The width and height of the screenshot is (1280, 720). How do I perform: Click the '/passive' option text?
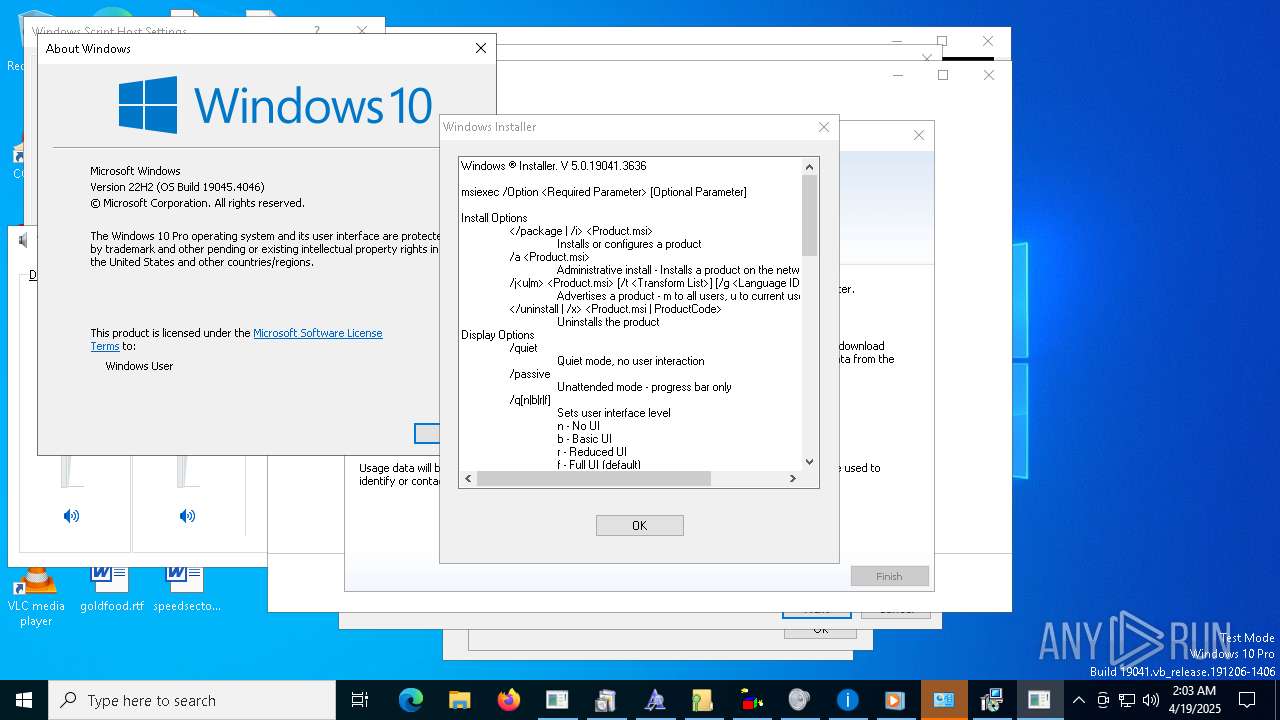pos(530,374)
